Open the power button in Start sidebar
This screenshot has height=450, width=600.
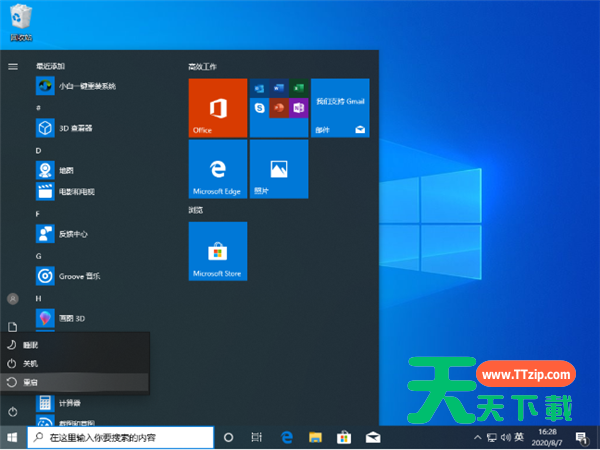pyautogui.click(x=13, y=412)
